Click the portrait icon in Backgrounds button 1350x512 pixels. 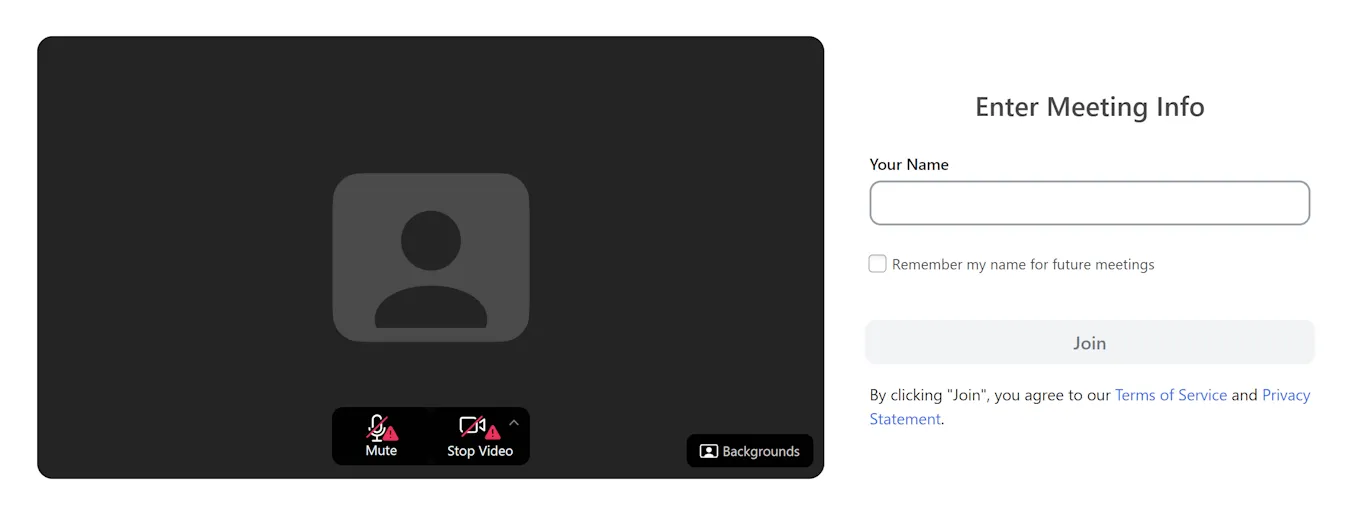[x=708, y=451]
